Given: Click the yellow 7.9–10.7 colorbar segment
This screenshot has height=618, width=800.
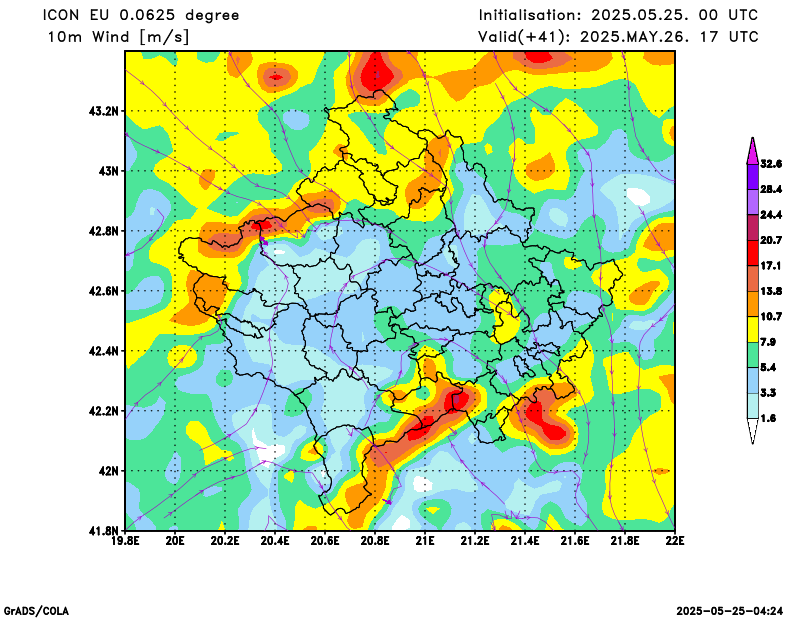Looking at the screenshot, I should pos(753,330).
